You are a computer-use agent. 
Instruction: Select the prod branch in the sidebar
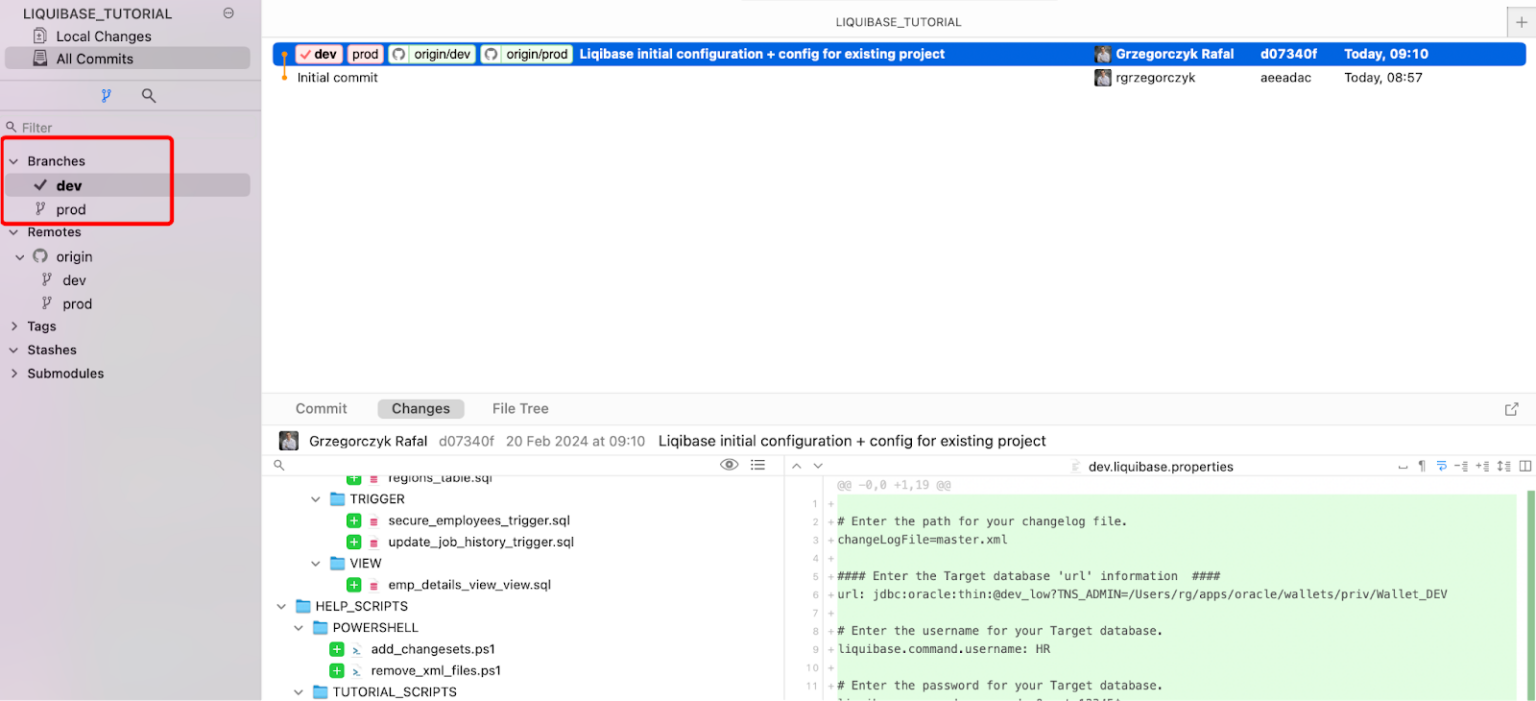(x=71, y=209)
